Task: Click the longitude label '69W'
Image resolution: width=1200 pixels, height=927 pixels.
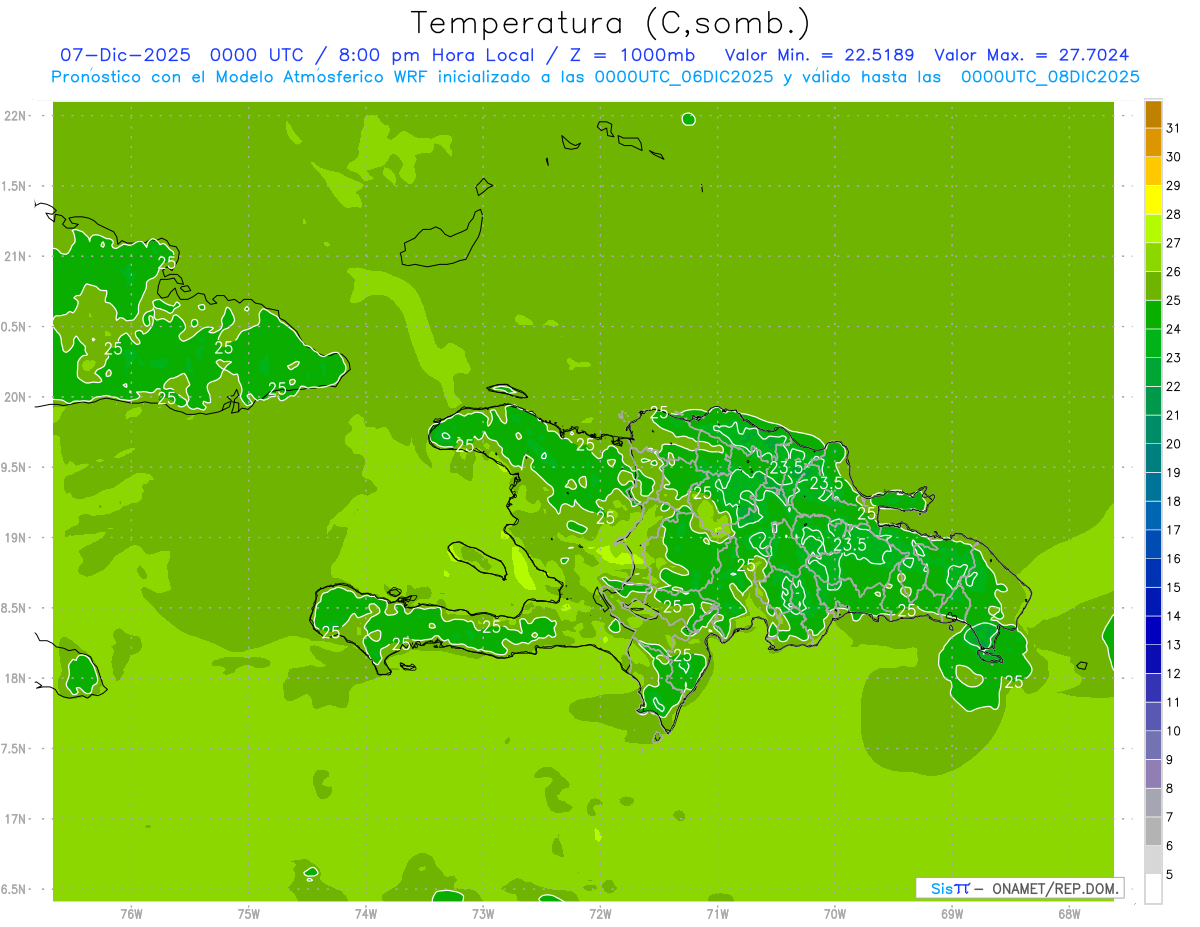Action: (952, 914)
